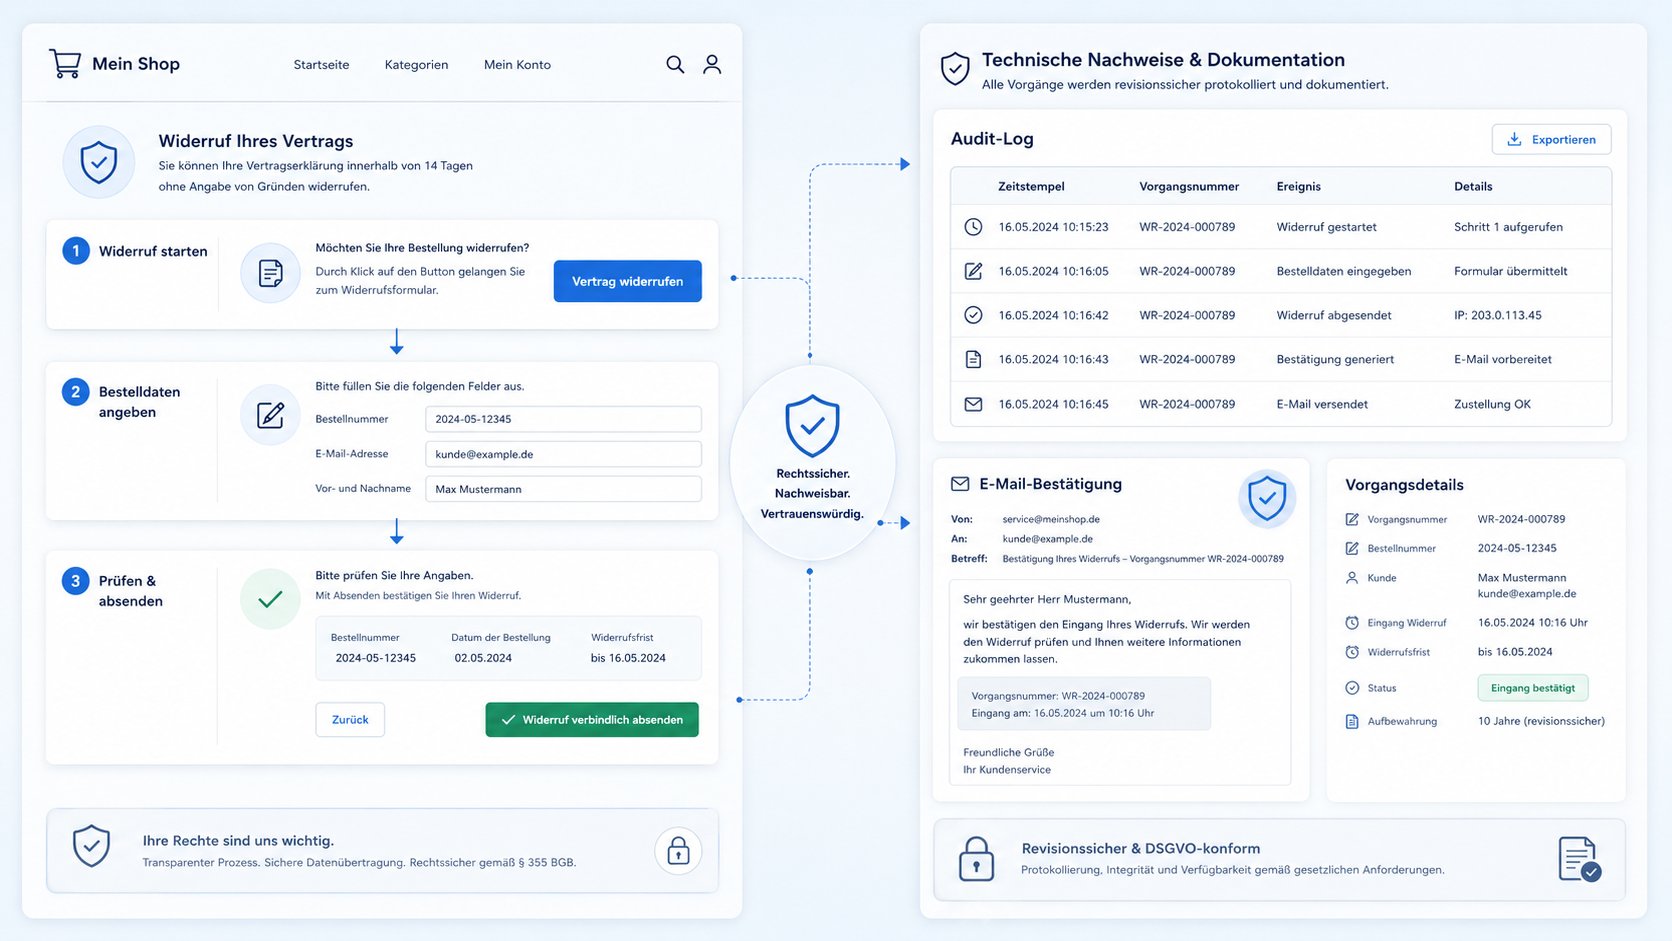The width and height of the screenshot is (1672, 941).
Task: Click the green checkmark icon in Prüfen step
Action: tap(270, 599)
